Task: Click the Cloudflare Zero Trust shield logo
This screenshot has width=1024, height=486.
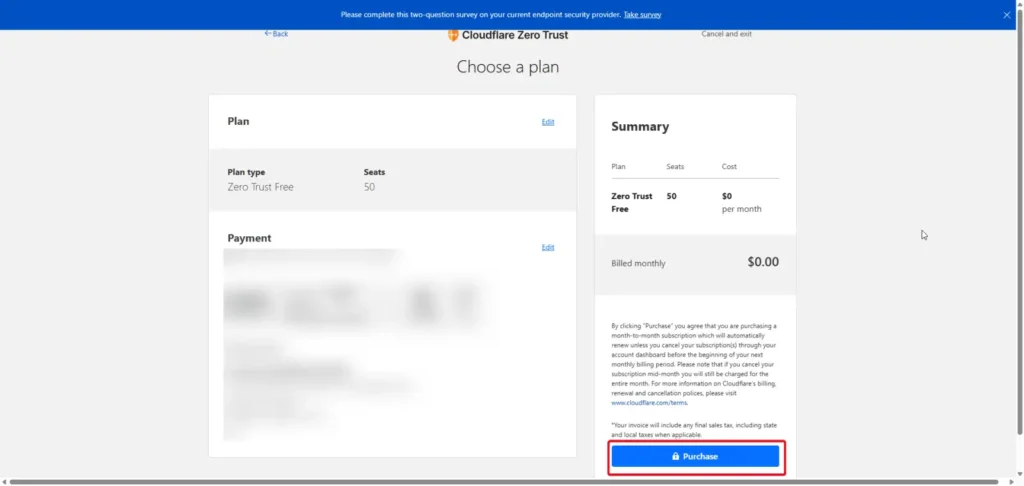Action: 453,35
